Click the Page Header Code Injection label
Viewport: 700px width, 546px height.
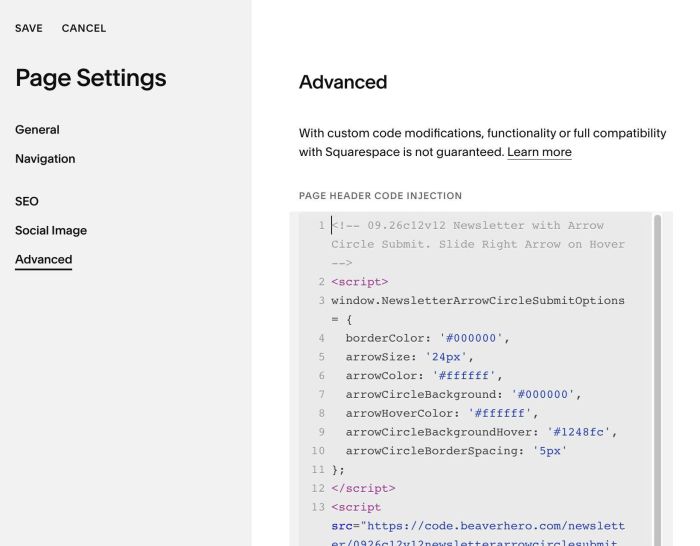tap(380, 196)
